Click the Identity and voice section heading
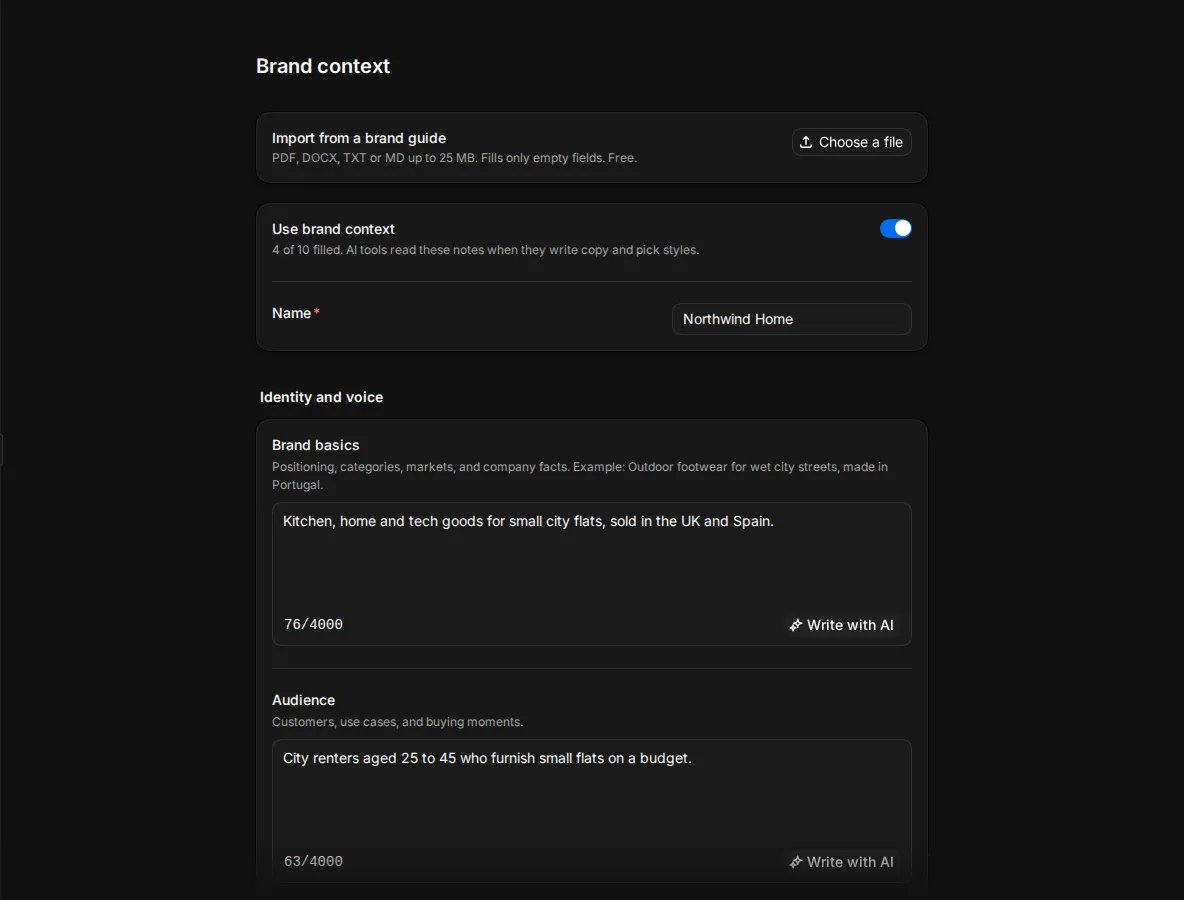The image size is (1184, 900). (321, 397)
